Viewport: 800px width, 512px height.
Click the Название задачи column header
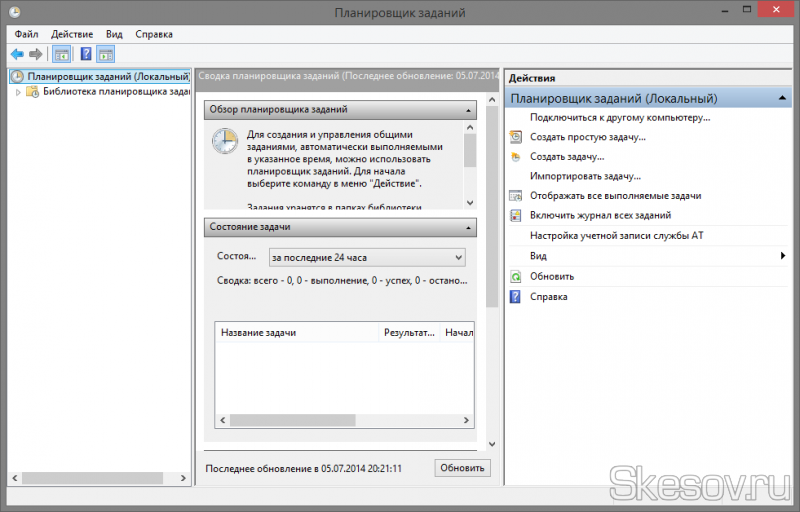(x=297, y=332)
